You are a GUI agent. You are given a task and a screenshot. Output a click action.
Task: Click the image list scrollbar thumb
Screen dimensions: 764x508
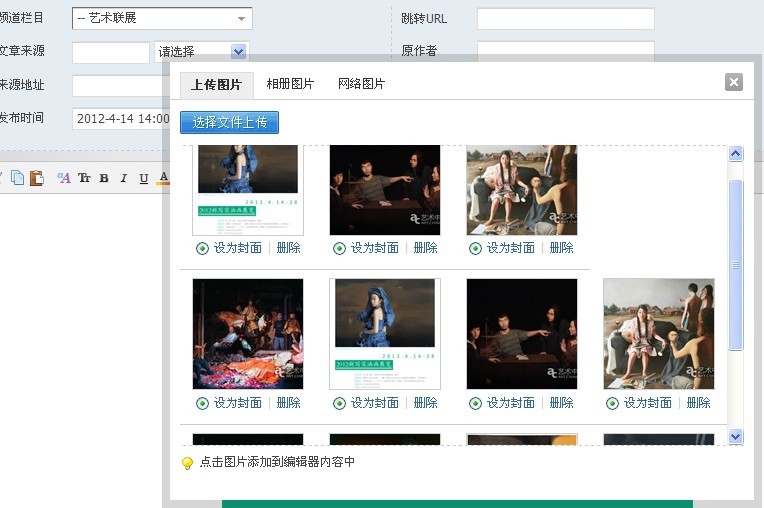point(736,265)
